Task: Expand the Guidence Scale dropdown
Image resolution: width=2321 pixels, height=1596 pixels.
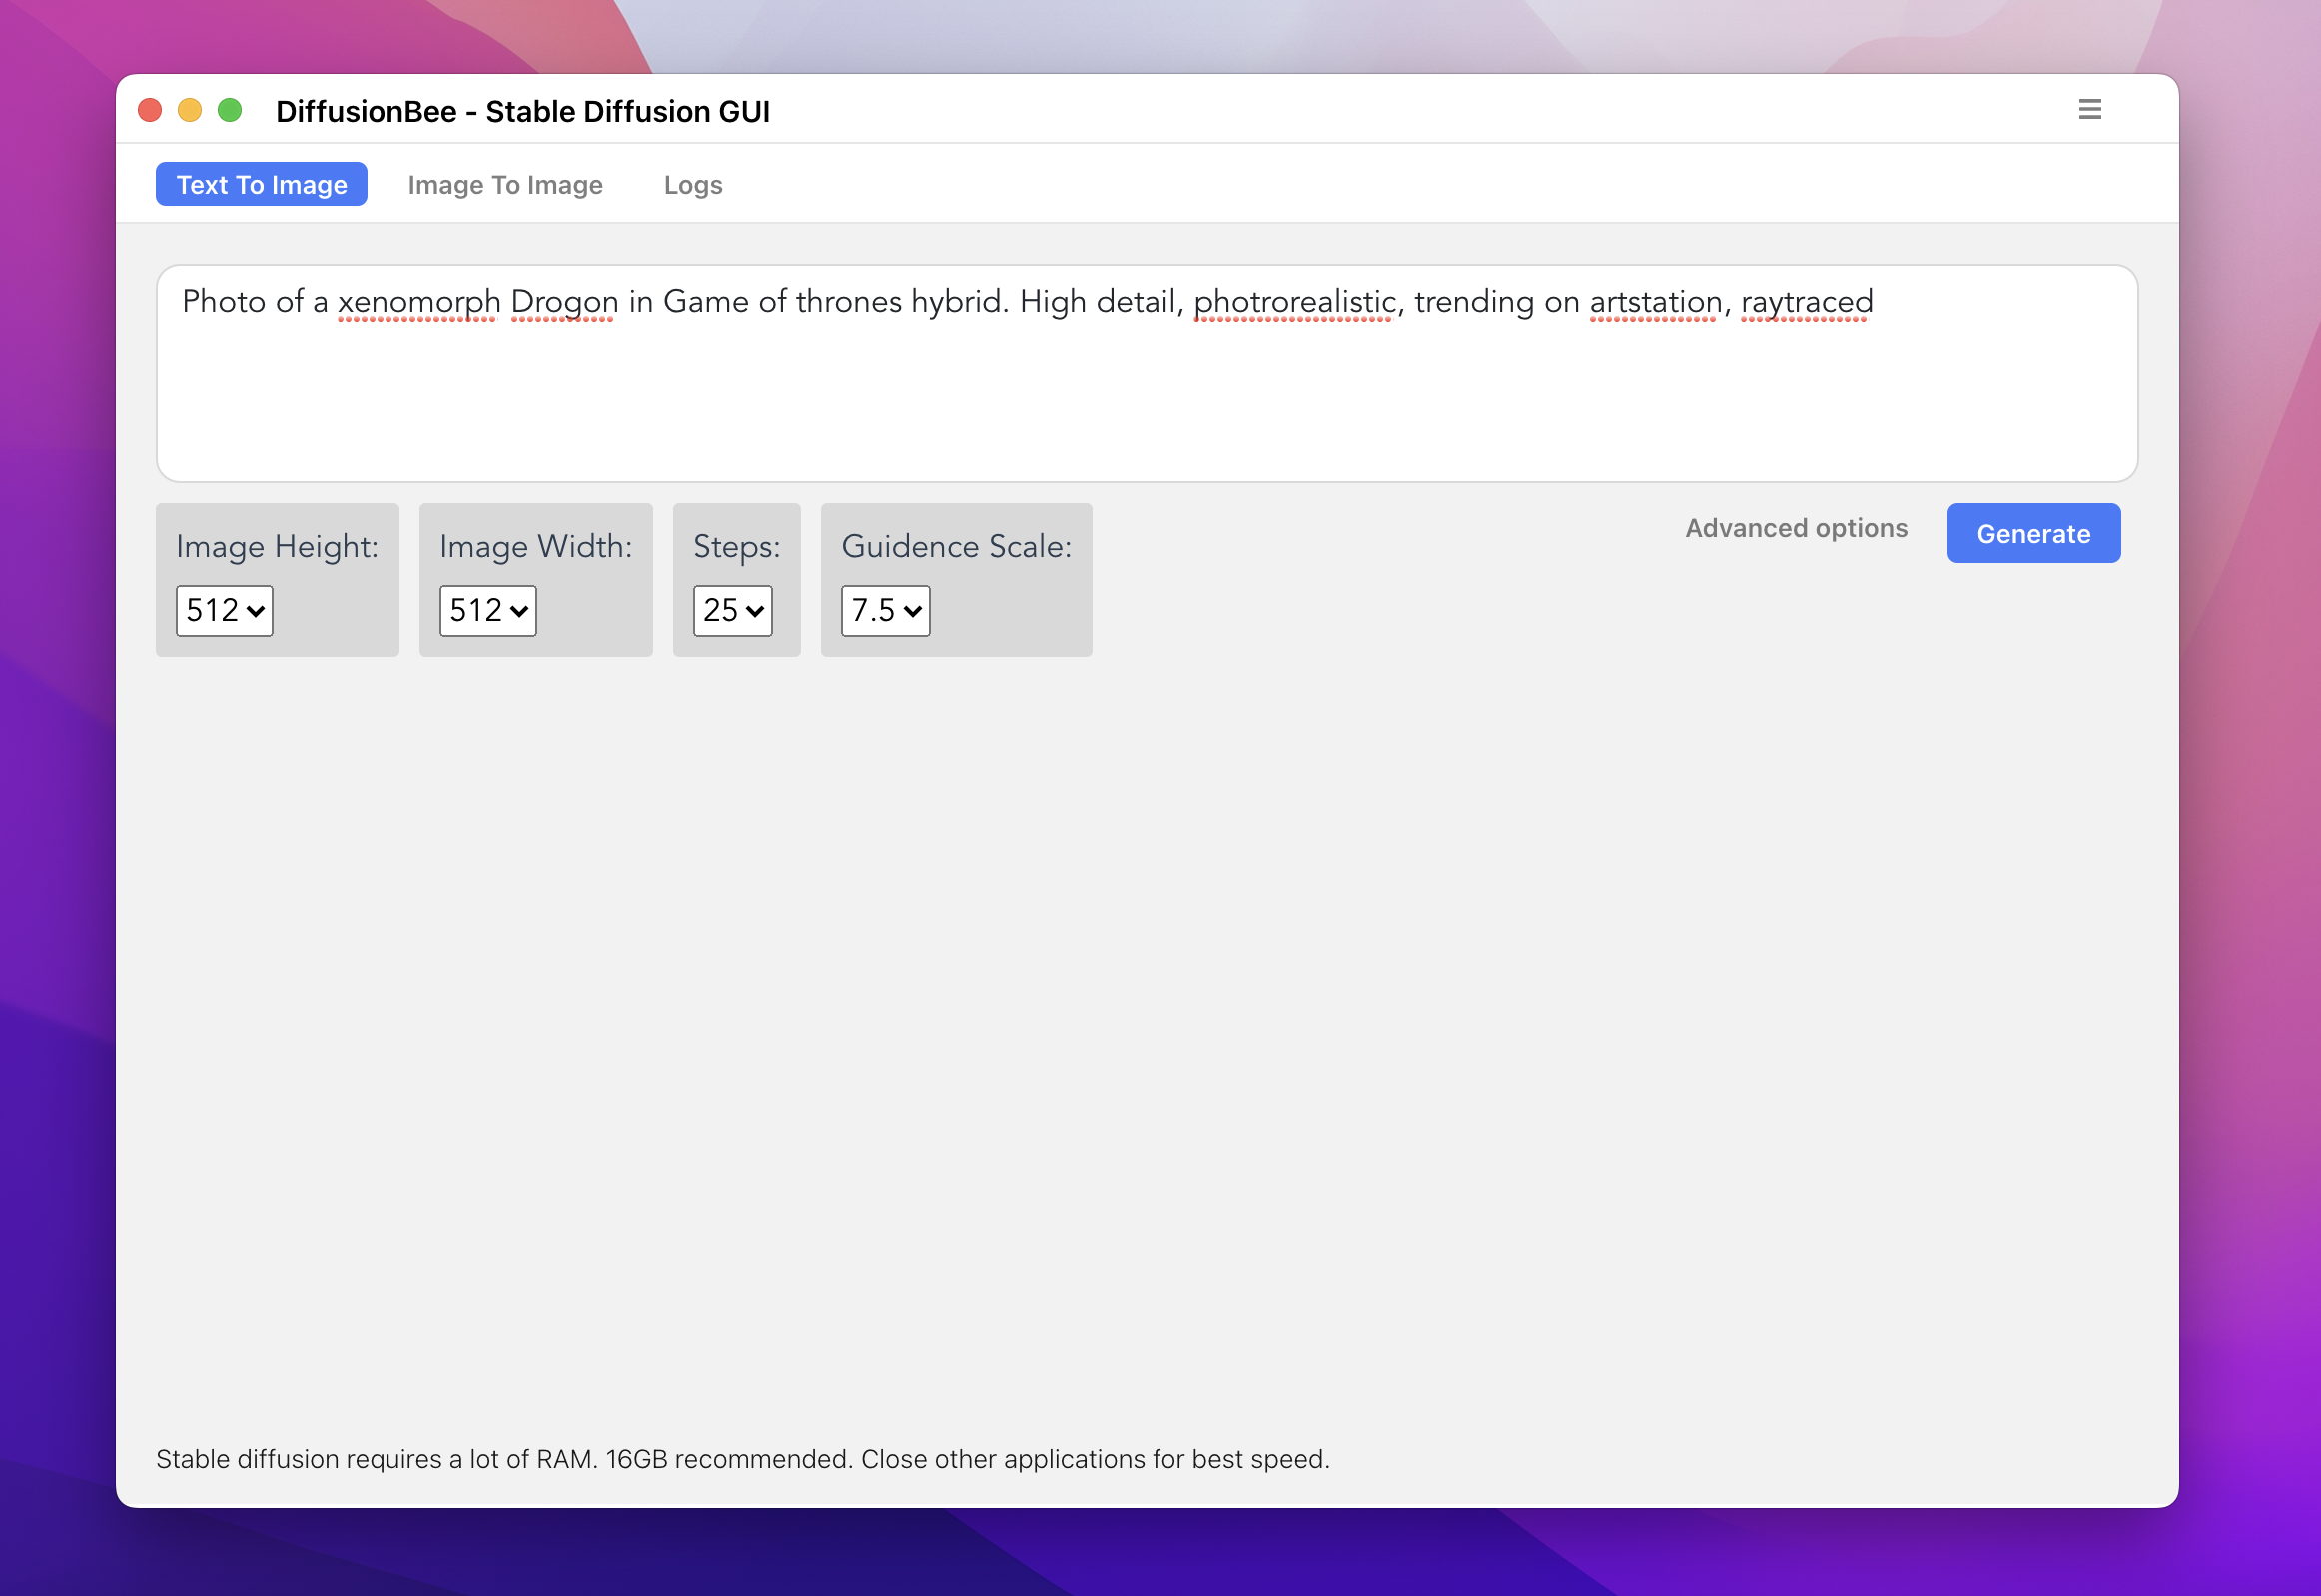Action: click(x=886, y=610)
